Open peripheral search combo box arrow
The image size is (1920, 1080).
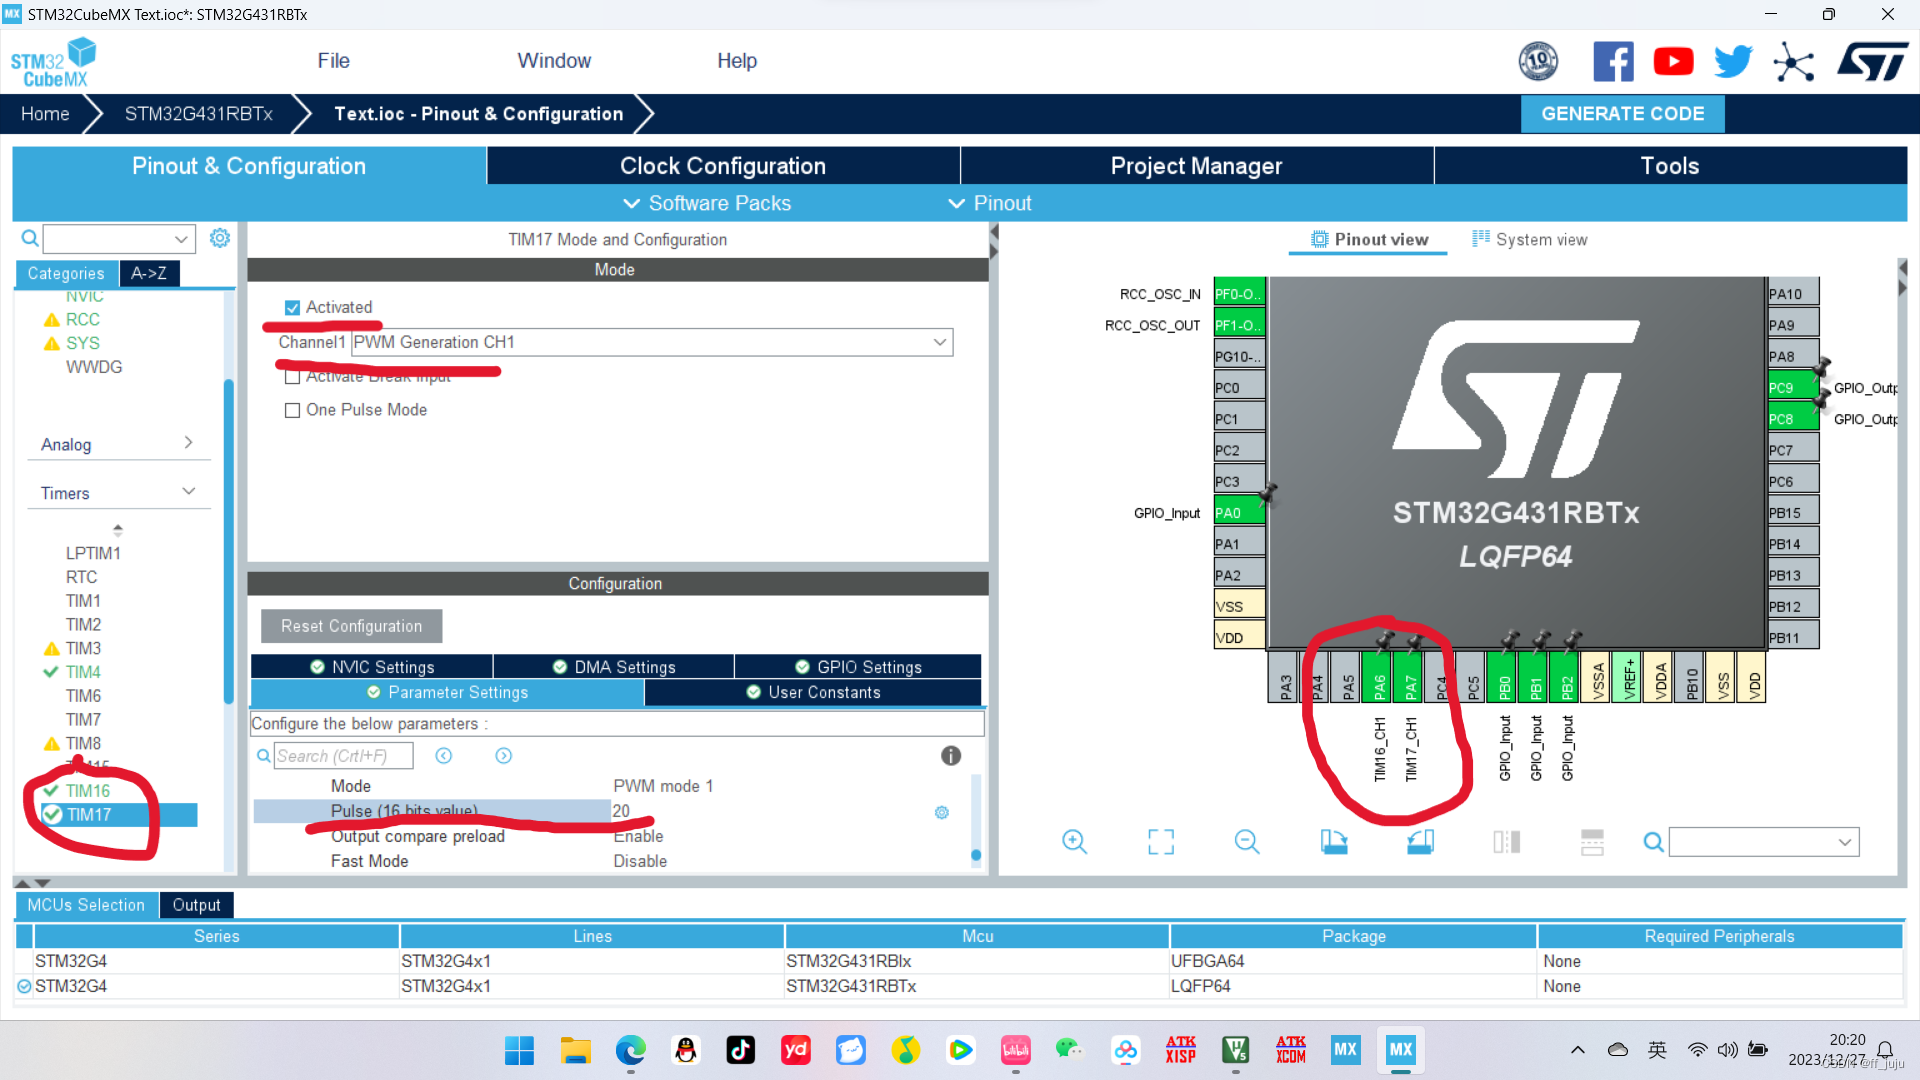pyautogui.click(x=181, y=239)
